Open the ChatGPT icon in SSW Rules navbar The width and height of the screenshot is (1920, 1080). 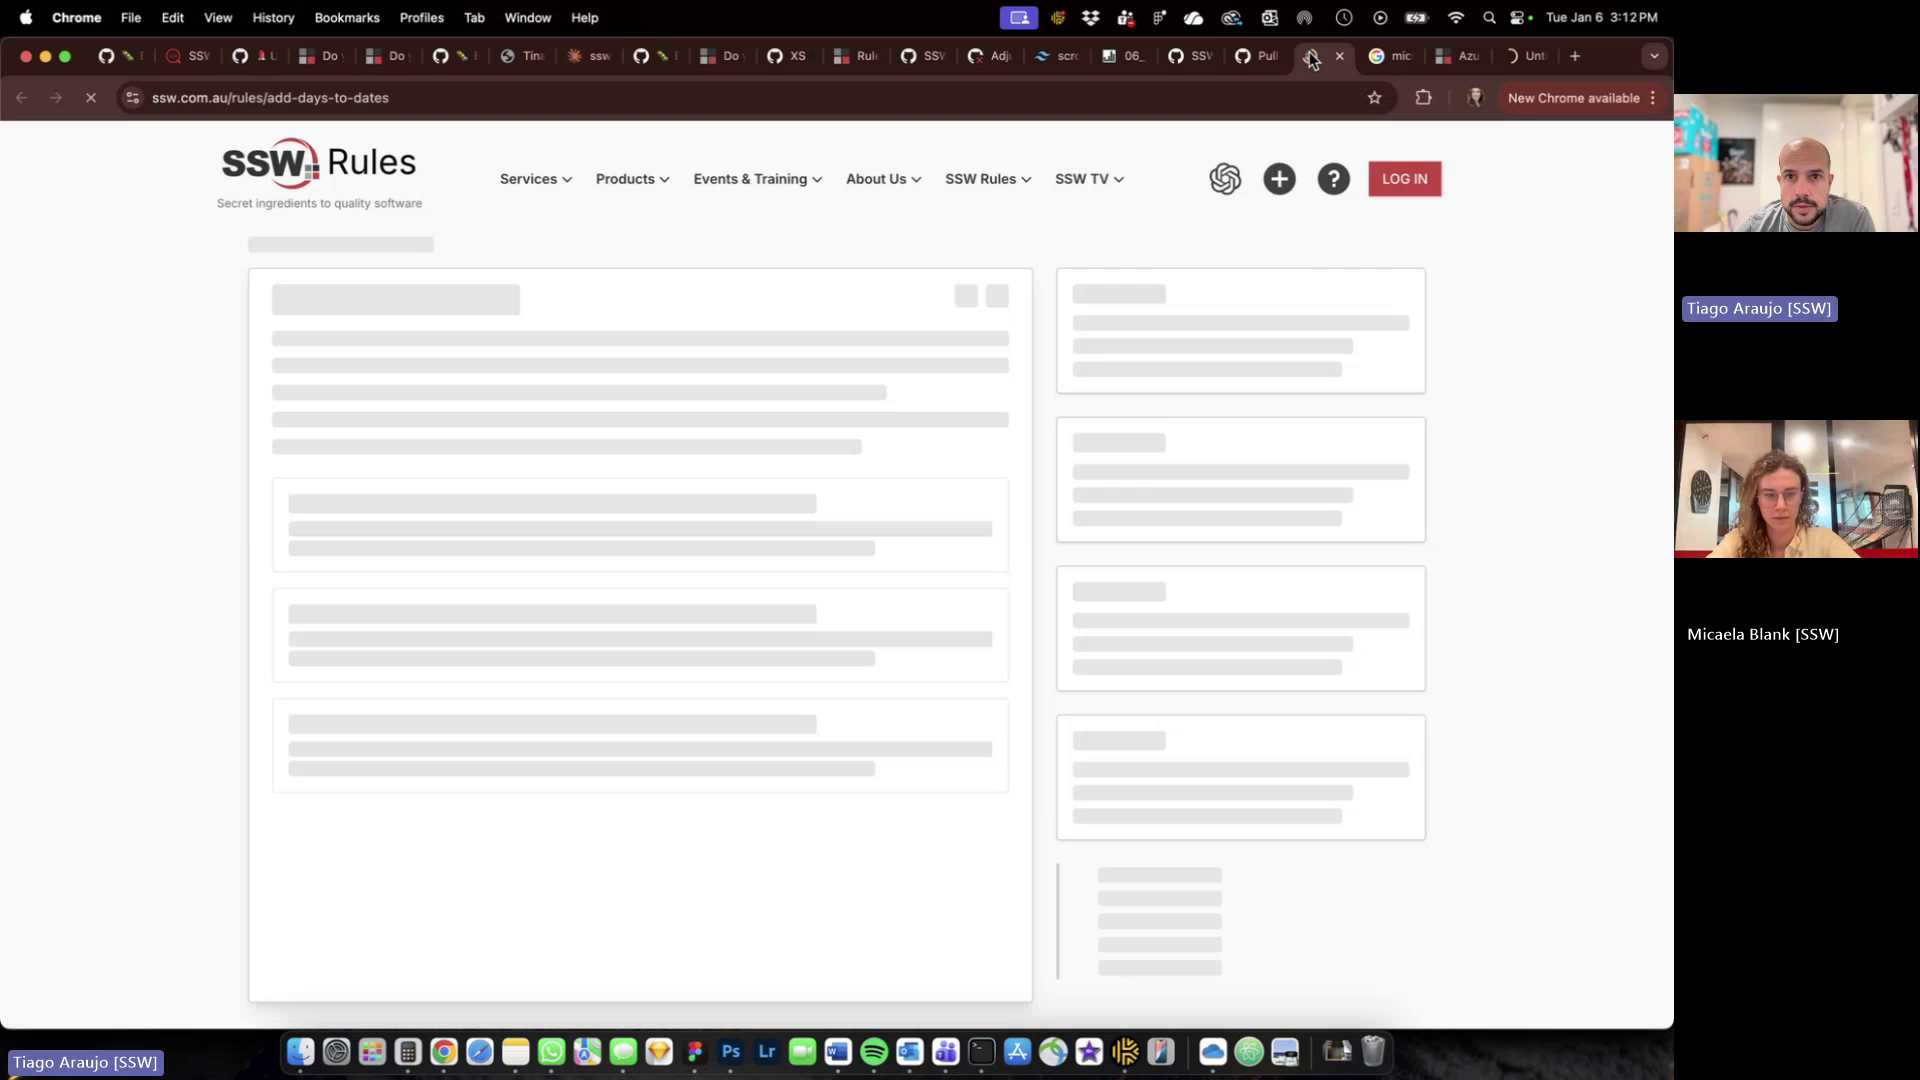(1226, 178)
